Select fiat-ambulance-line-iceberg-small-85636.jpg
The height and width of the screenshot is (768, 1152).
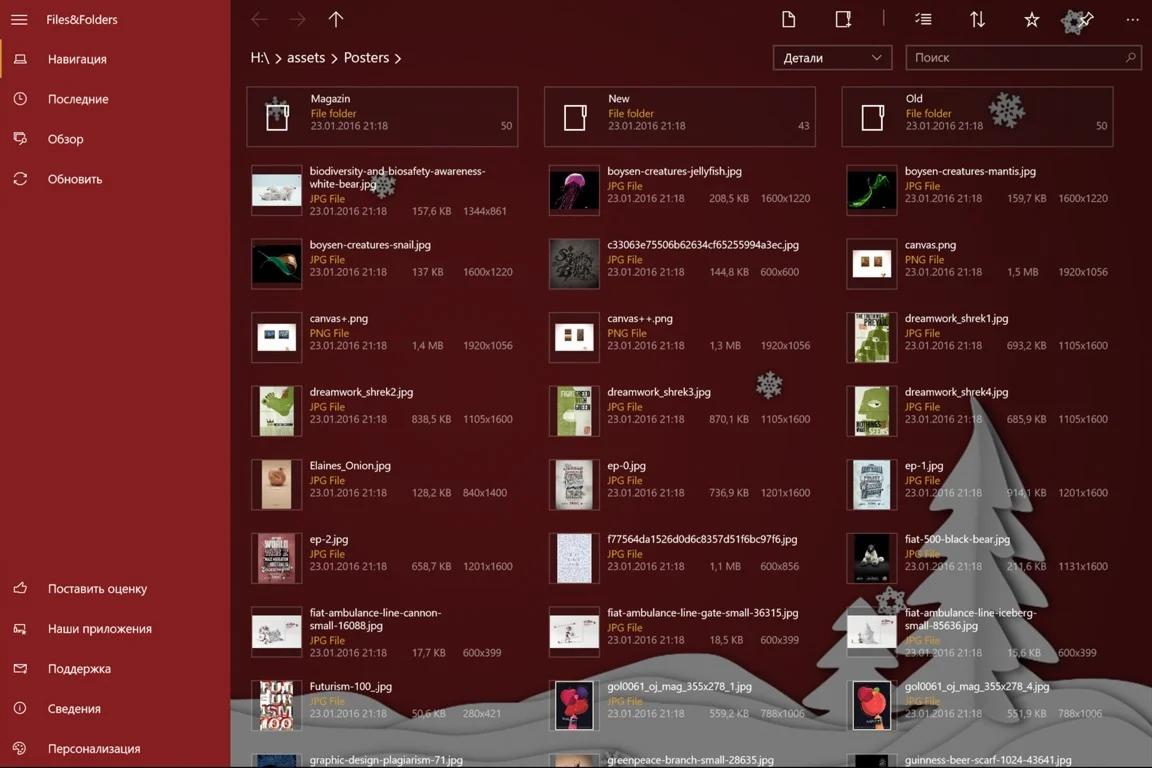click(x=977, y=632)
